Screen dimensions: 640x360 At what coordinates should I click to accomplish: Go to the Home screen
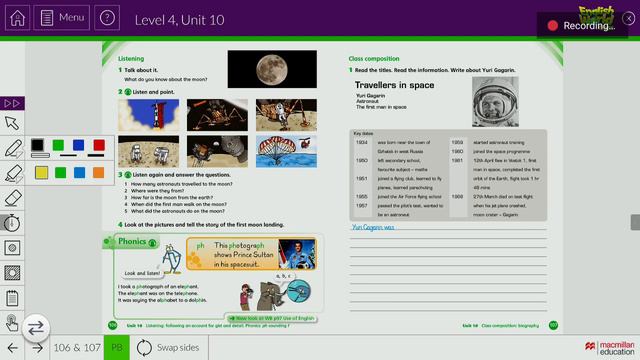click(x=17, y=18)
